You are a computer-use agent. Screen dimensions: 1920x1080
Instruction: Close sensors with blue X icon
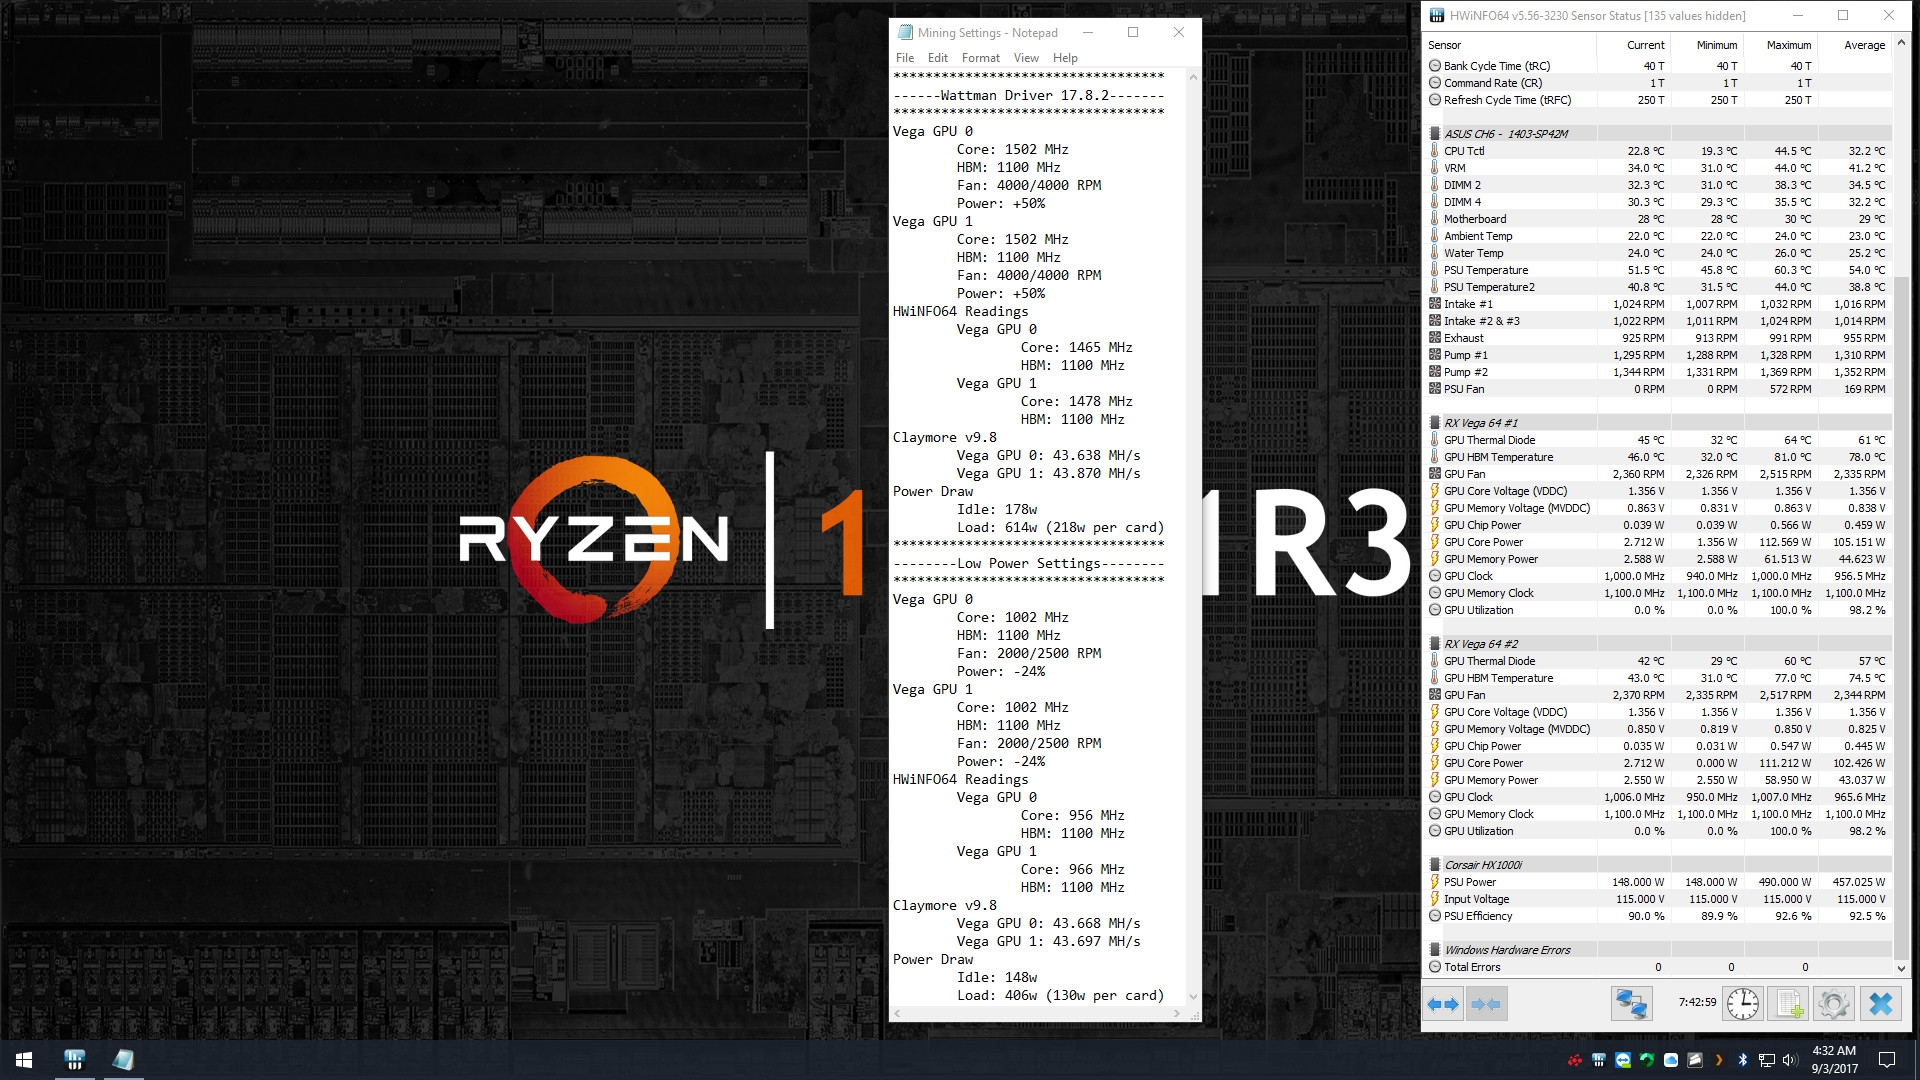(x=1880, y=1004)
